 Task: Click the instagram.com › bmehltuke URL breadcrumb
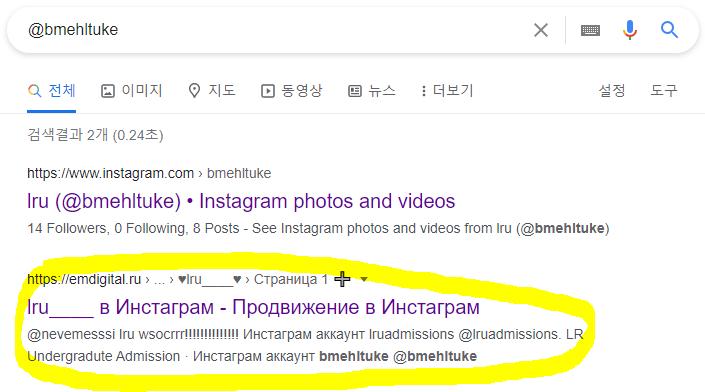(149, 173)
